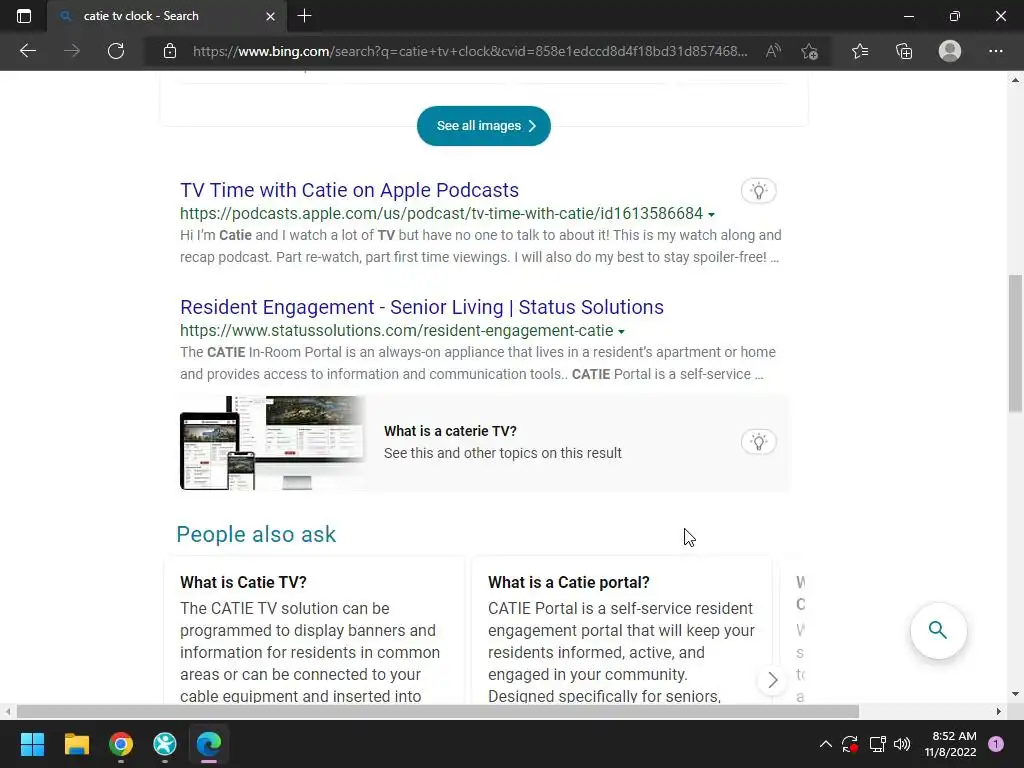View site information lock icon
The height and width of the screenshot is (768, 1024).
coord(170,51)
